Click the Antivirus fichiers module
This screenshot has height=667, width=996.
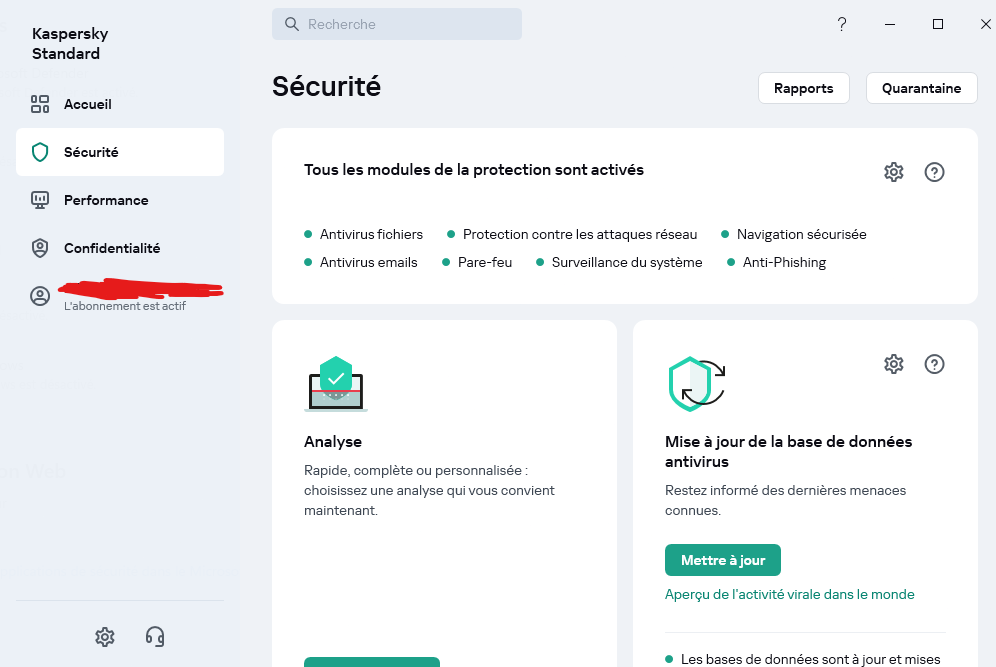371,234
